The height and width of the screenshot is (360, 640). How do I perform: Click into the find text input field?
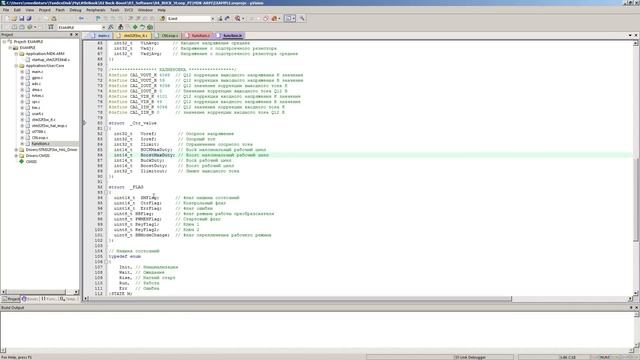188,19
